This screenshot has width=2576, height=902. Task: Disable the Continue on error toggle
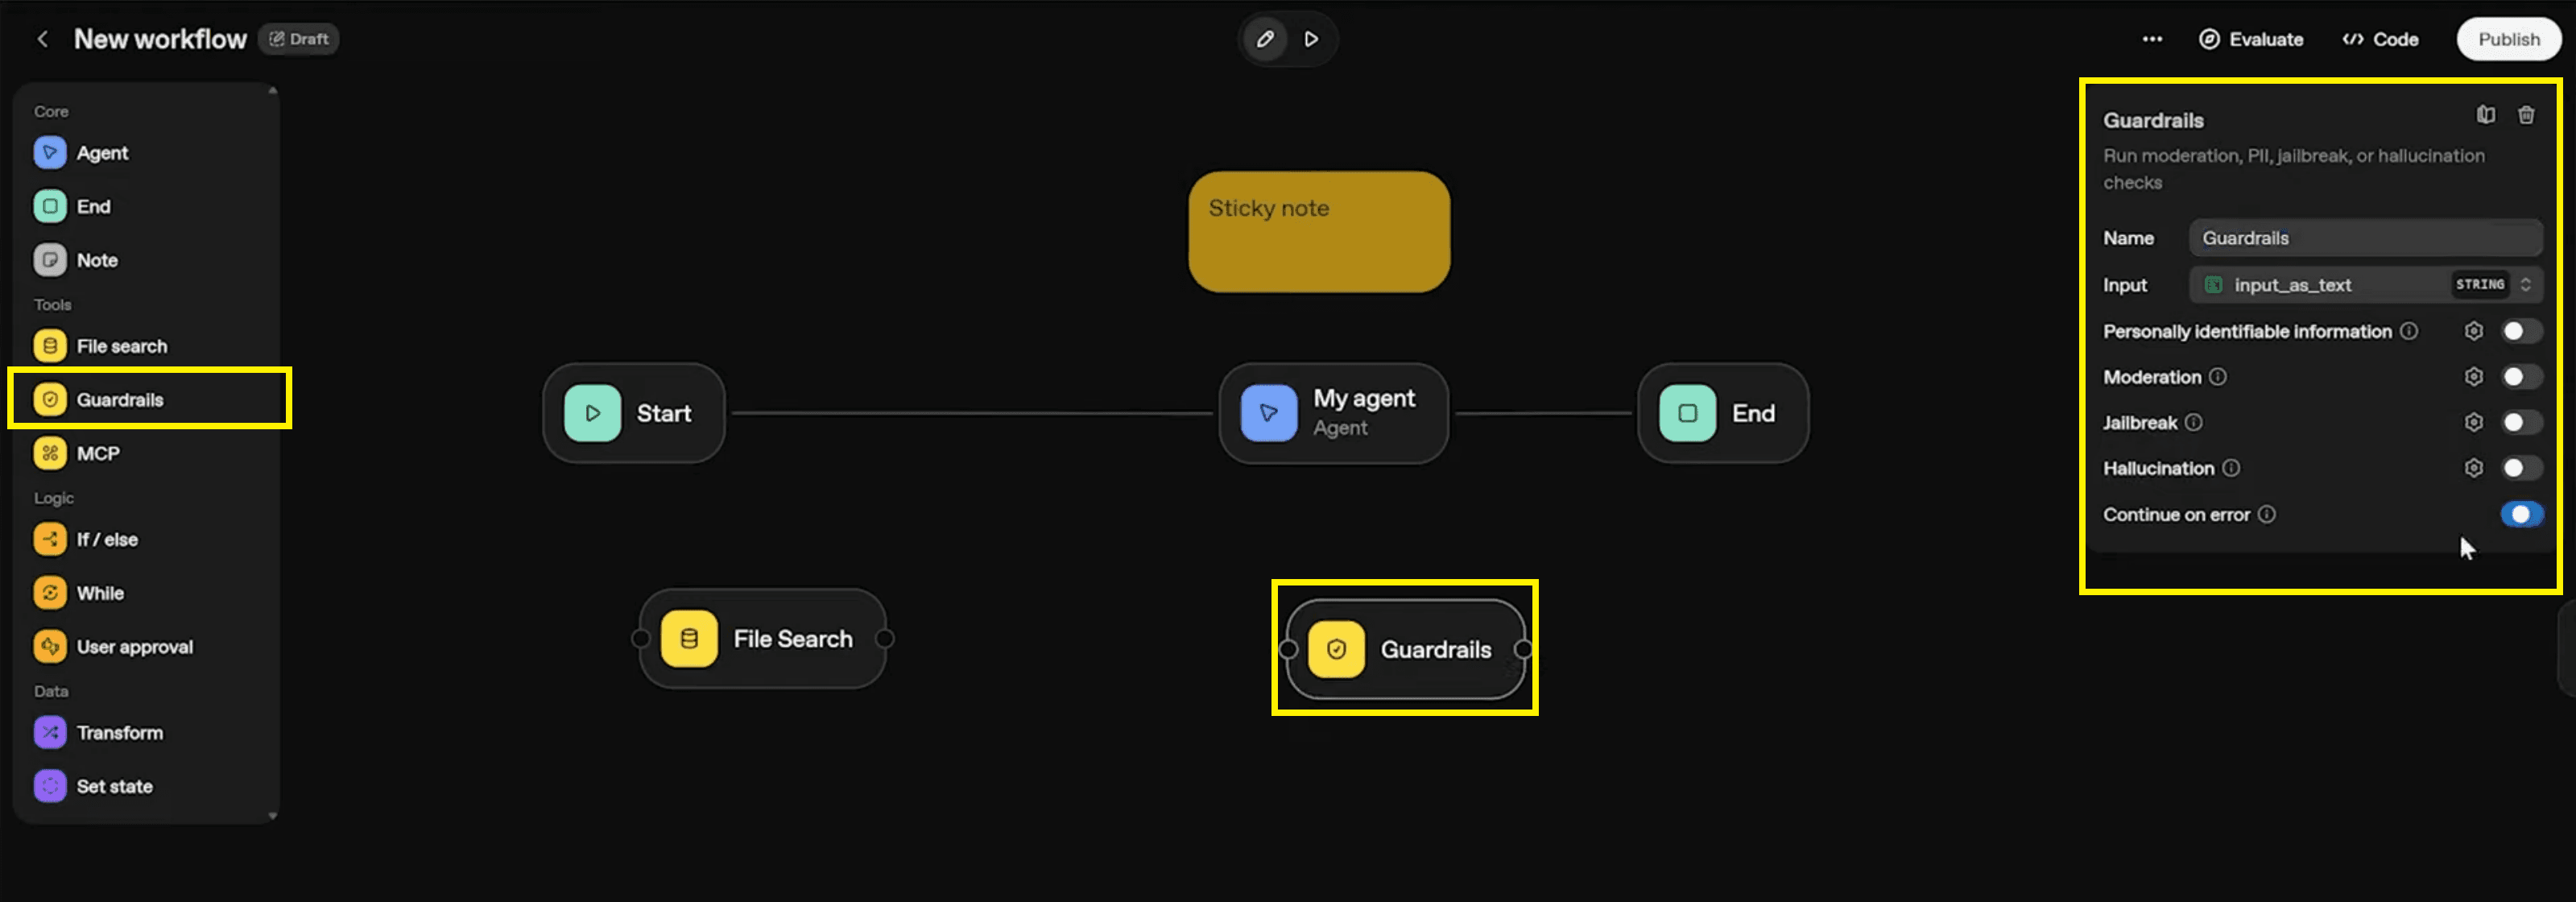[x=2520, y=514]
